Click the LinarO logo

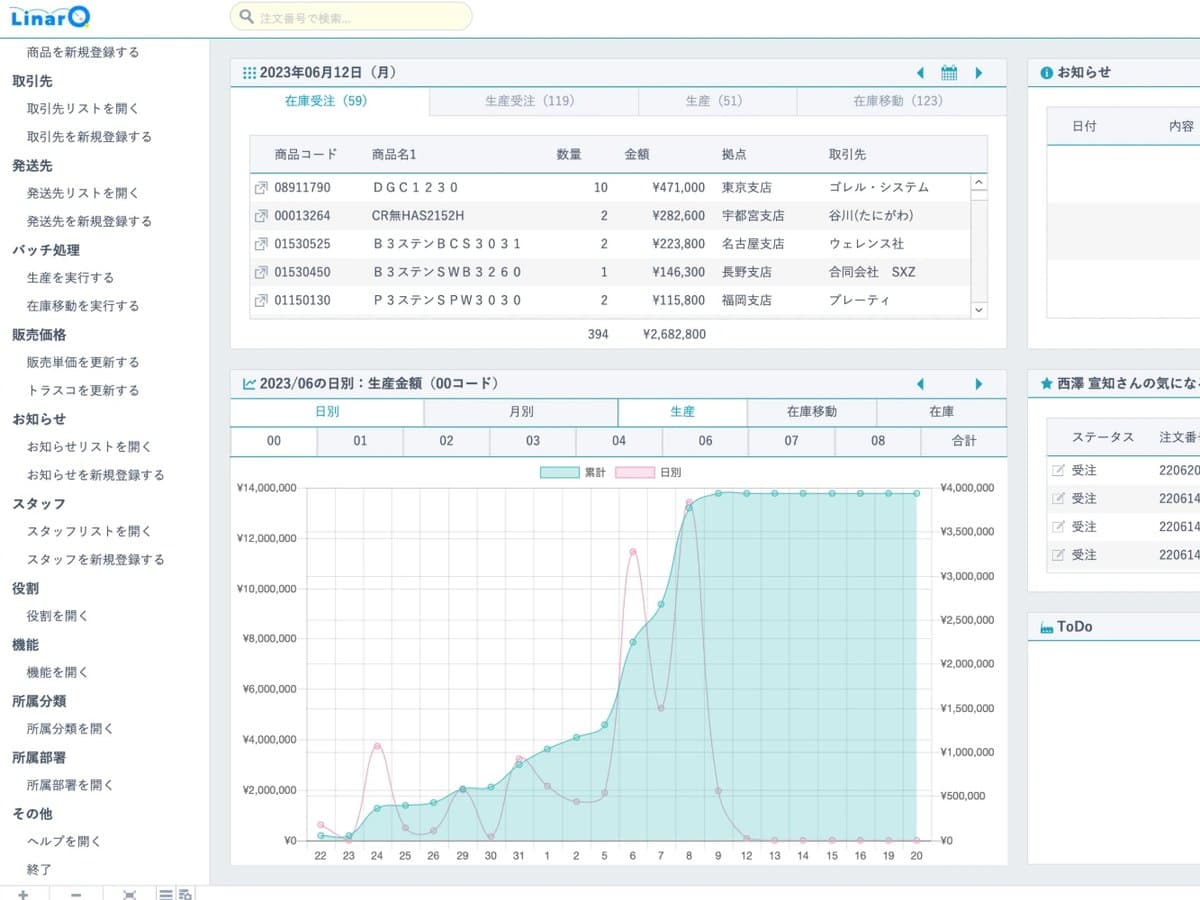coord(51,17)
